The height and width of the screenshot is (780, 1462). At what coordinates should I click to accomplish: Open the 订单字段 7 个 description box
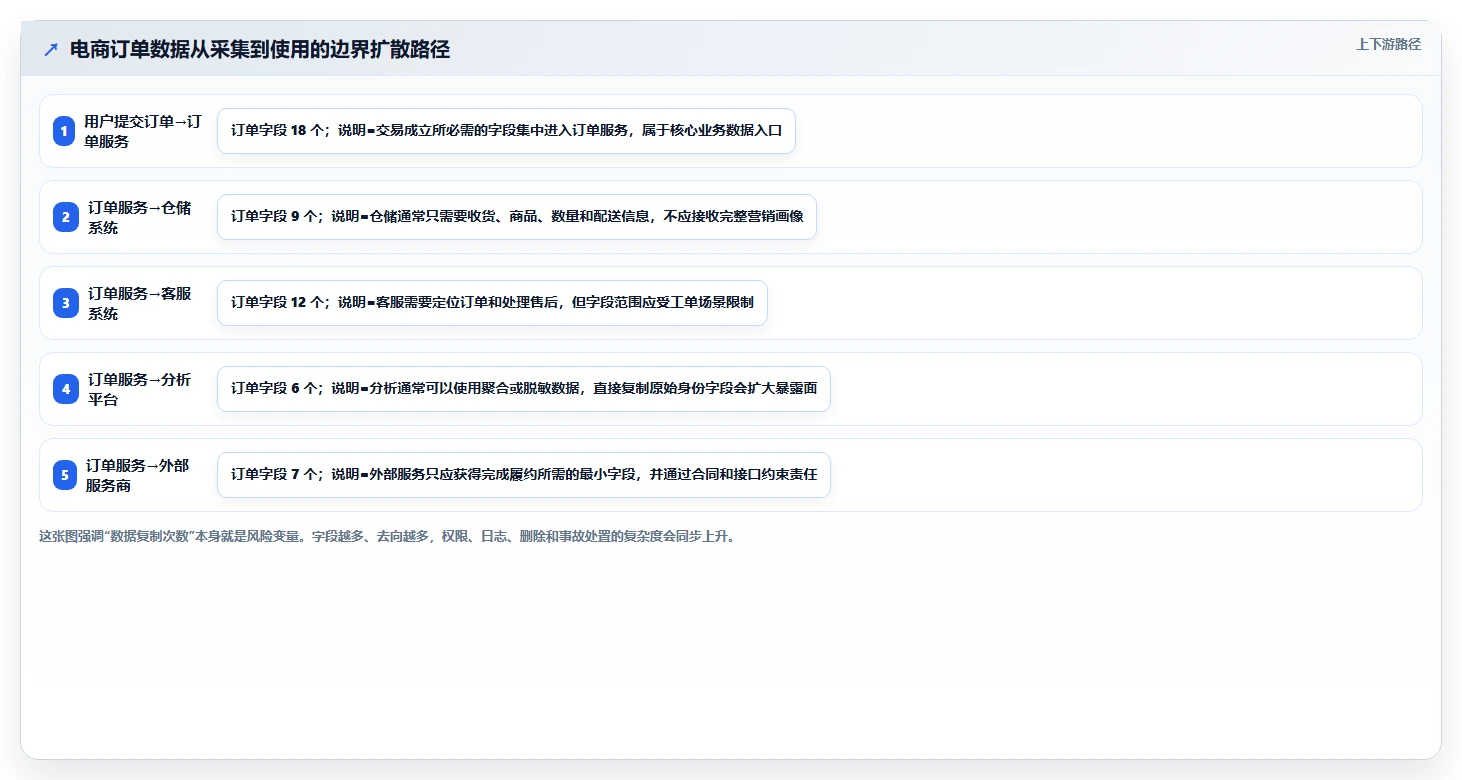pos(524,475)
